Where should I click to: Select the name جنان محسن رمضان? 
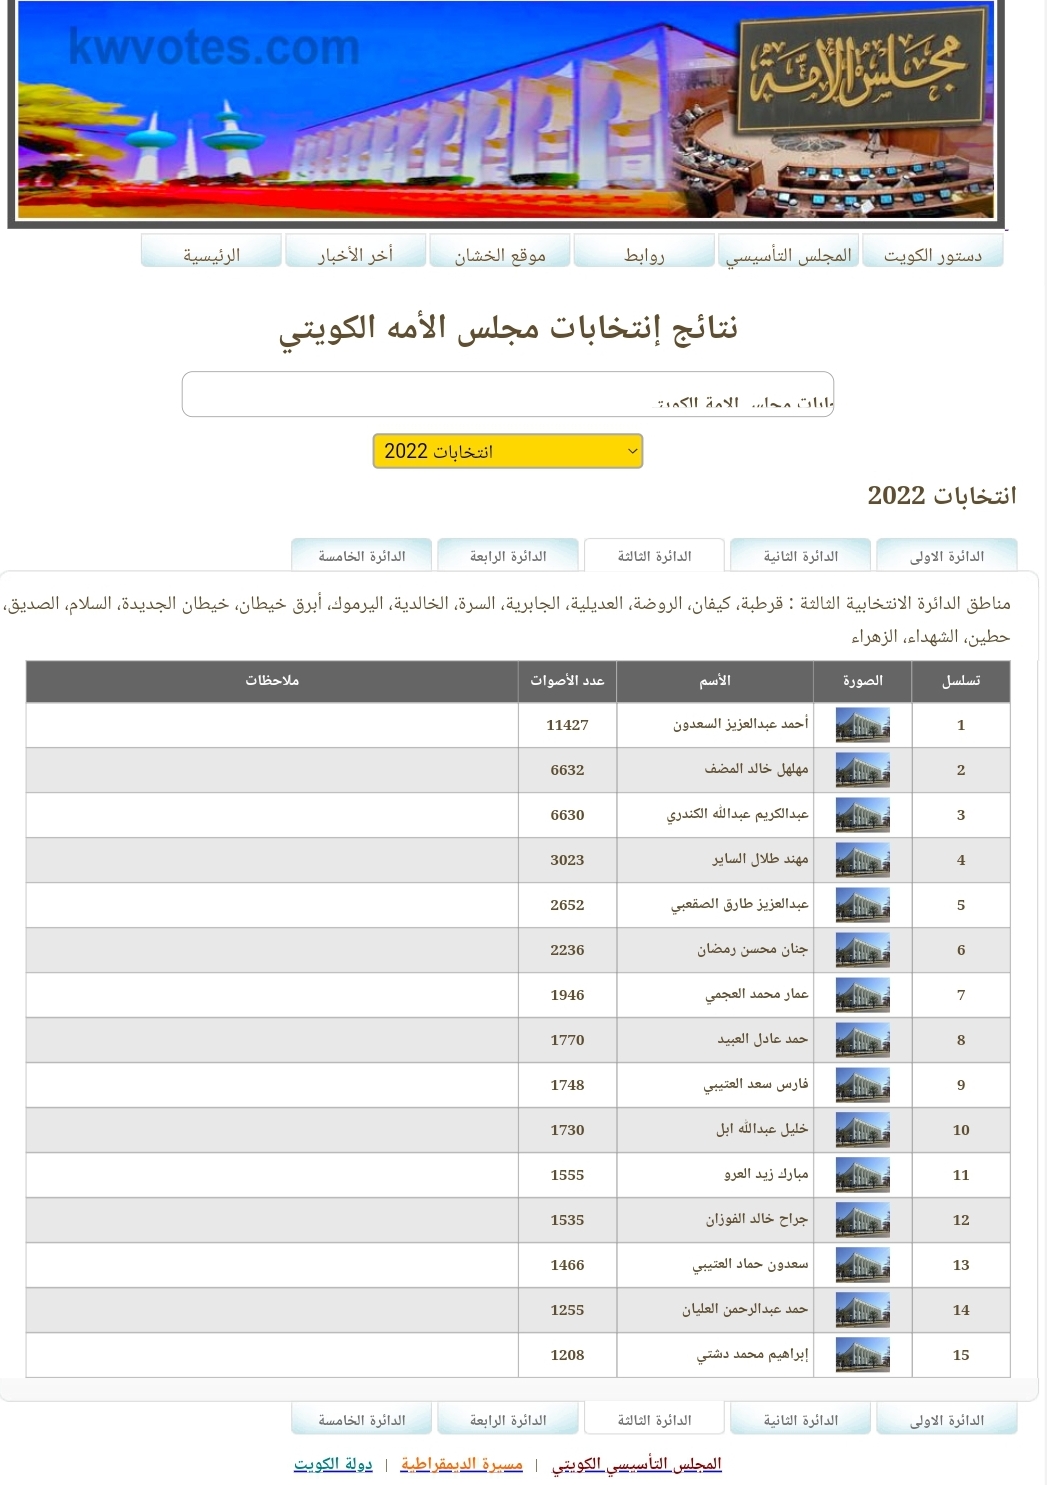coord(753,949)
